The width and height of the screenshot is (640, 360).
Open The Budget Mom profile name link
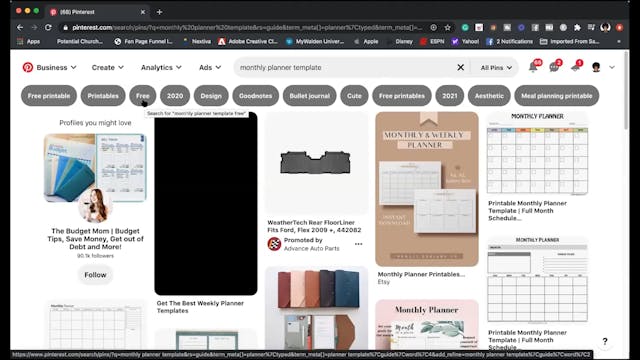point(95,239)
